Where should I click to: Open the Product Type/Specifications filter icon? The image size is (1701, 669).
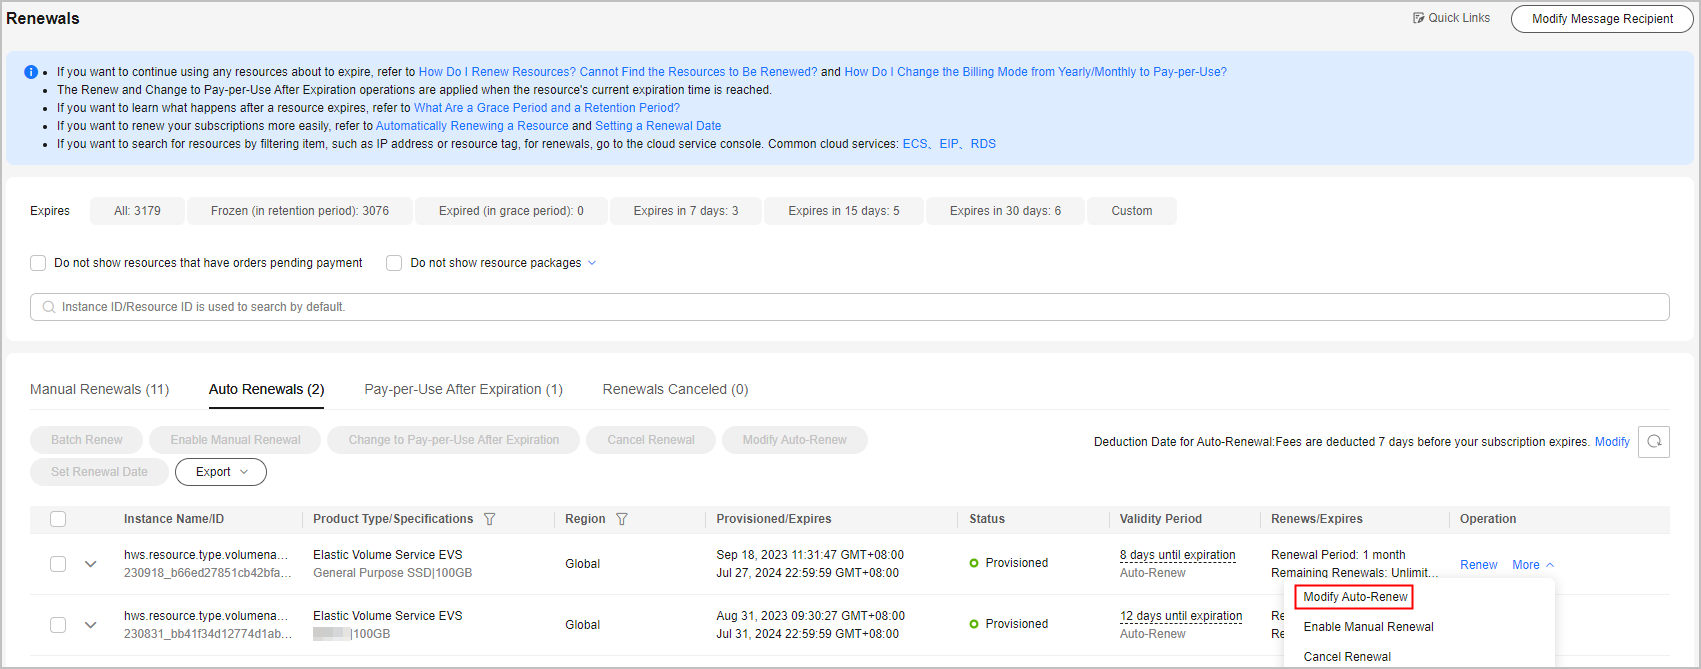pyautogui.click(x=490, y=519)
